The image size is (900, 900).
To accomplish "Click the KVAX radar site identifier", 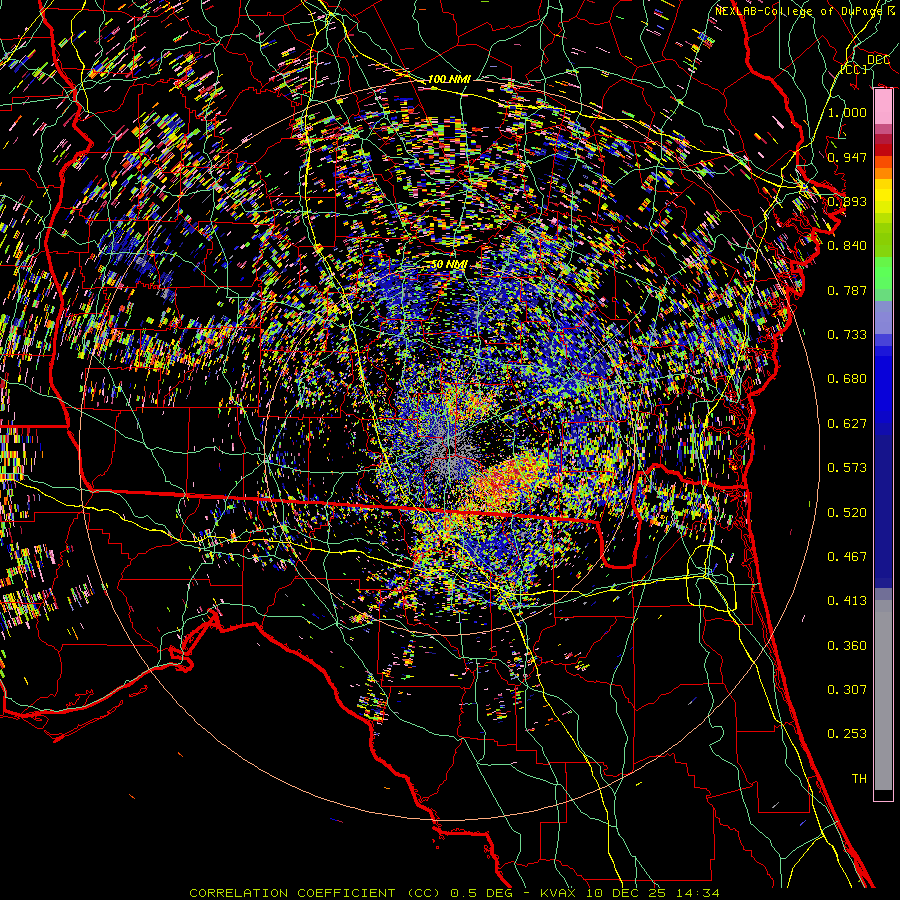I will (559, 893).
